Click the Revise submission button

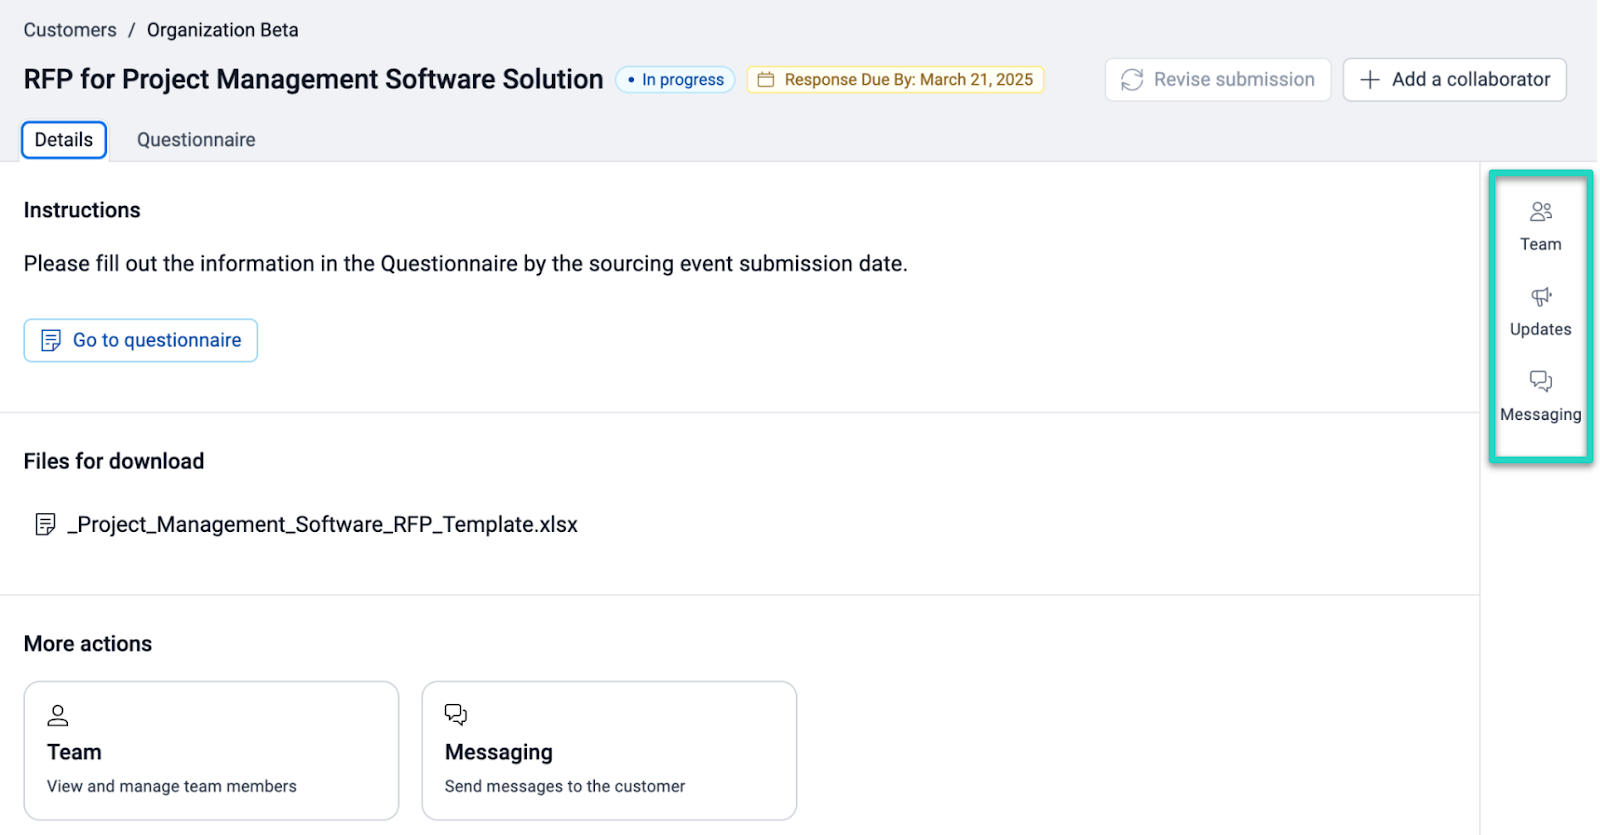point(1217,80)
